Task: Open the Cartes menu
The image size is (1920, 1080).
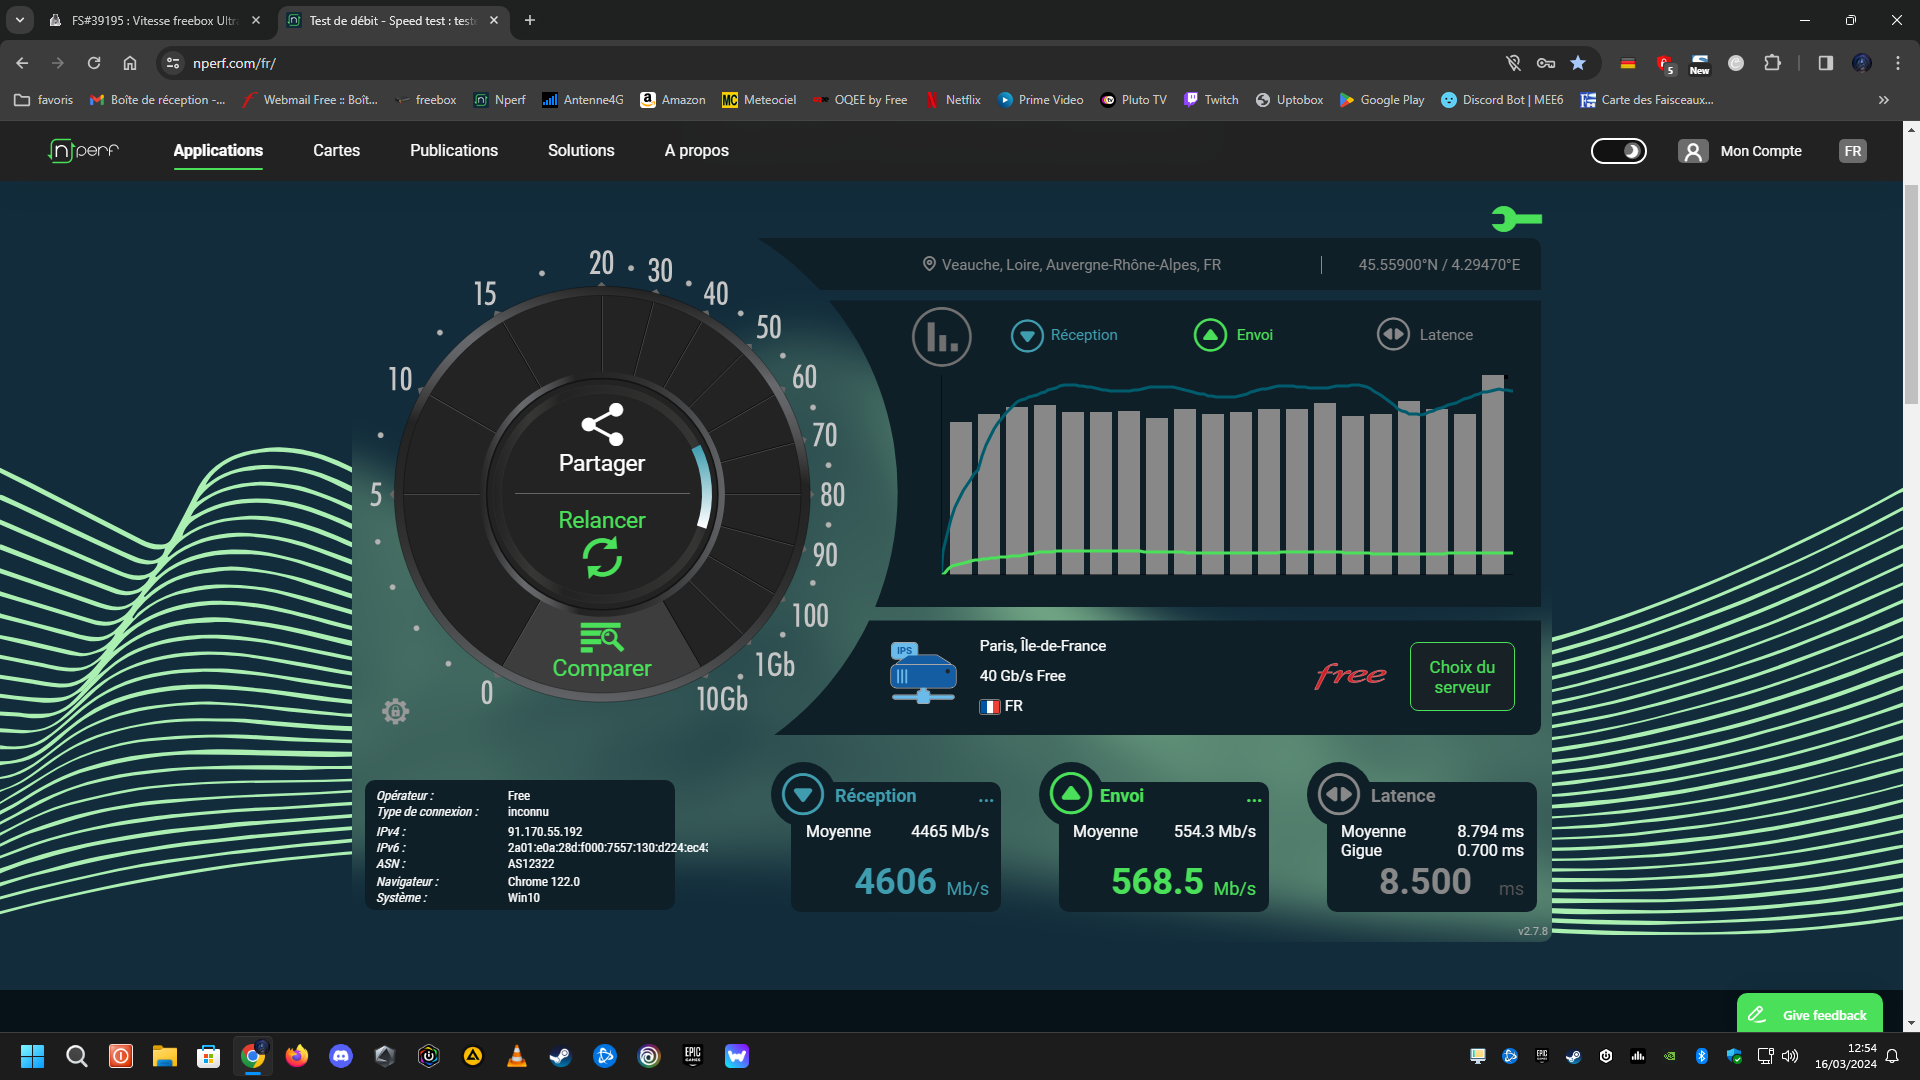Action: click(x=336, y=151)
